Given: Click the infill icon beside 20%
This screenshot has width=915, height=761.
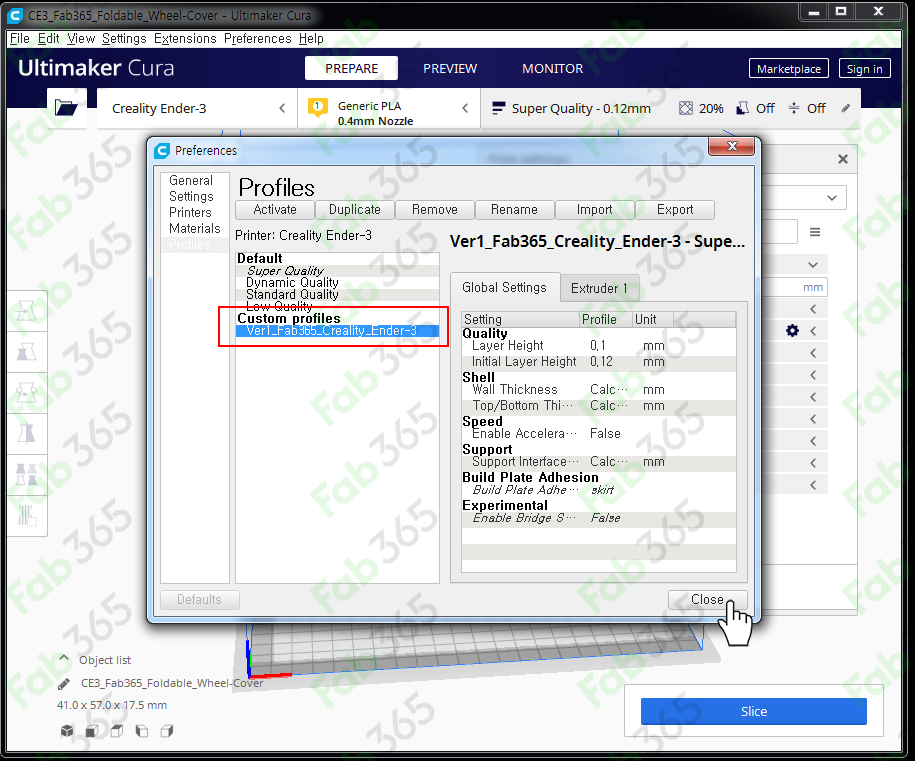Looking at the screenshot, I should (686, 108).
